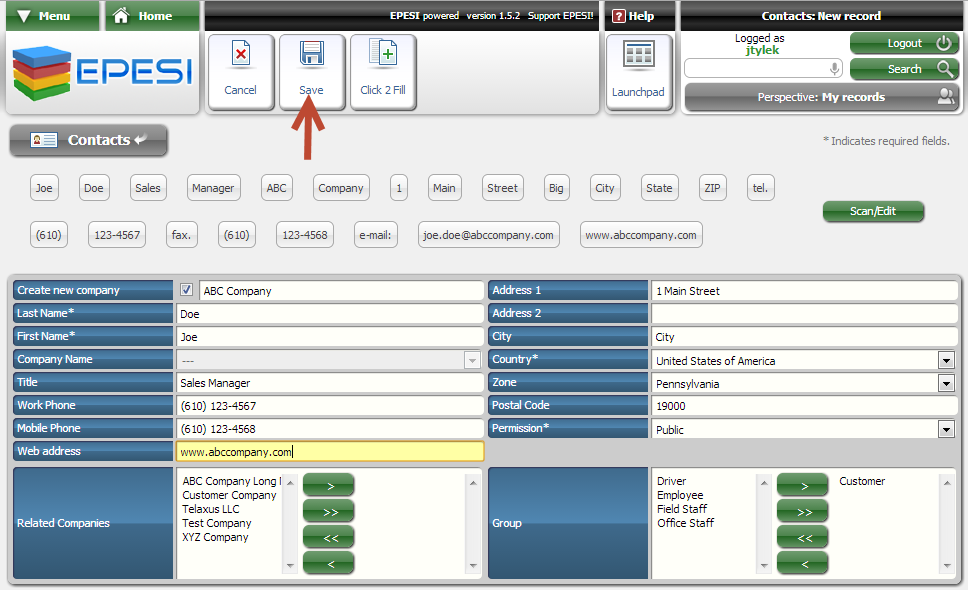968x590 pixels.
Task: Click the Web address input field
Action: tap(329, 452)
